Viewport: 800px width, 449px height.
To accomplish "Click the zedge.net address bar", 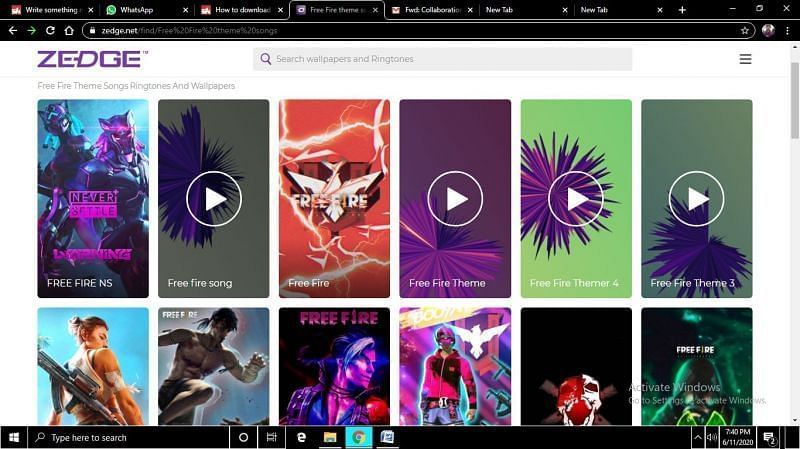I will pyautogui.click(x=400, y=30).
